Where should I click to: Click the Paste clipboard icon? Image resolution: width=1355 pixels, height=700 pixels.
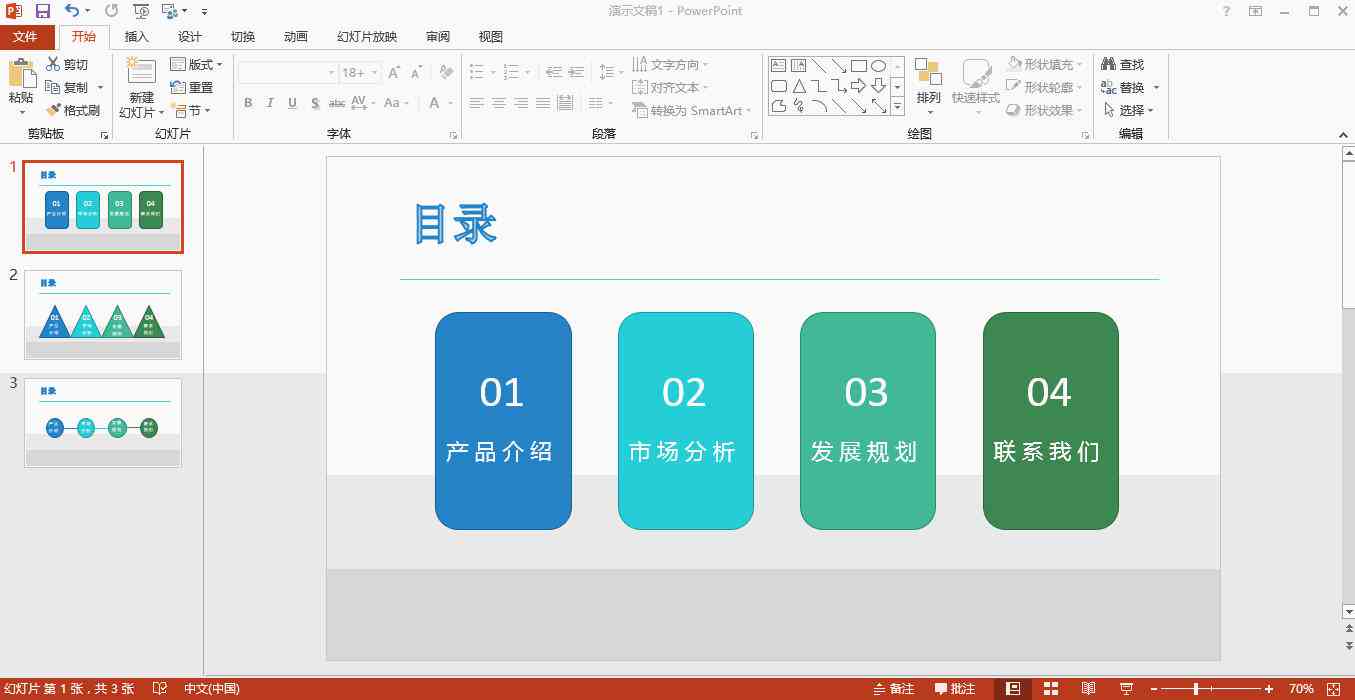[x=21, y=74]
